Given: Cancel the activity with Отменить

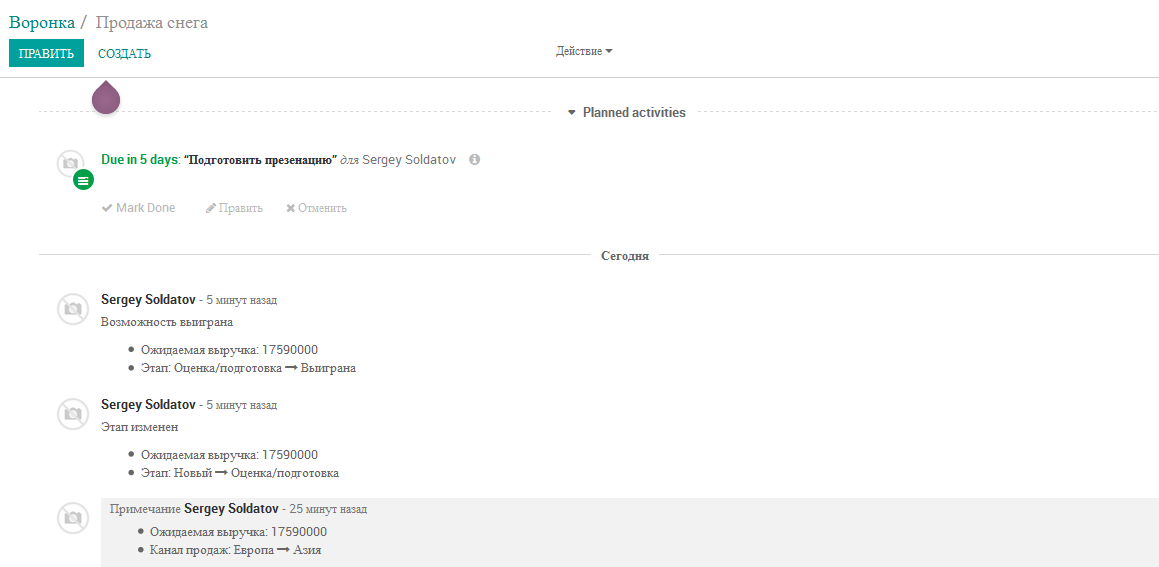Looking at the screenshot, I should pos(316,208).
